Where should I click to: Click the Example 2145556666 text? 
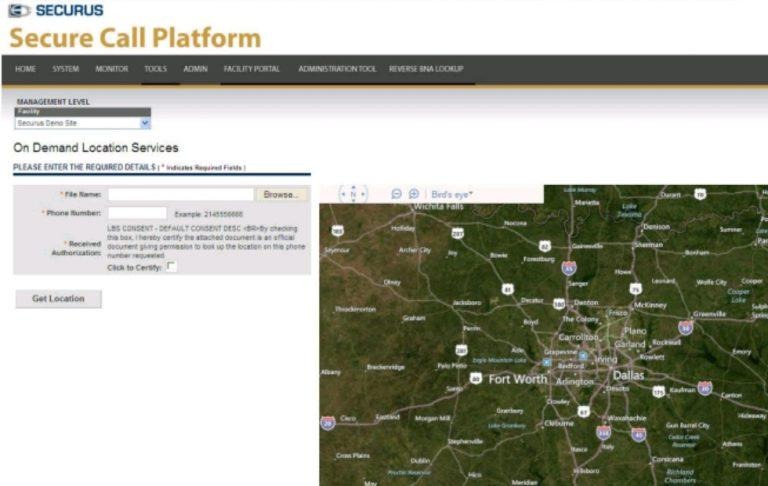(x=209, y=215)
